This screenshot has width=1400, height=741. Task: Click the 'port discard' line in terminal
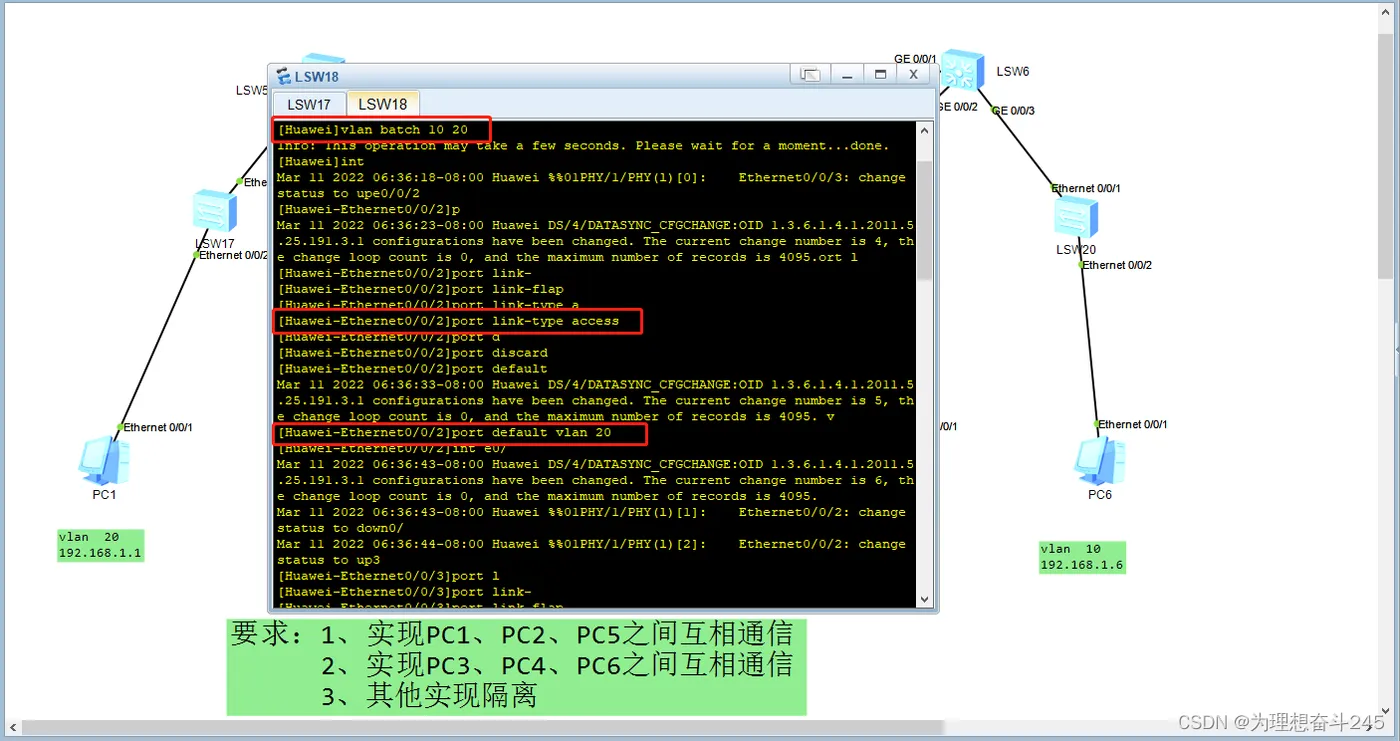412,353
